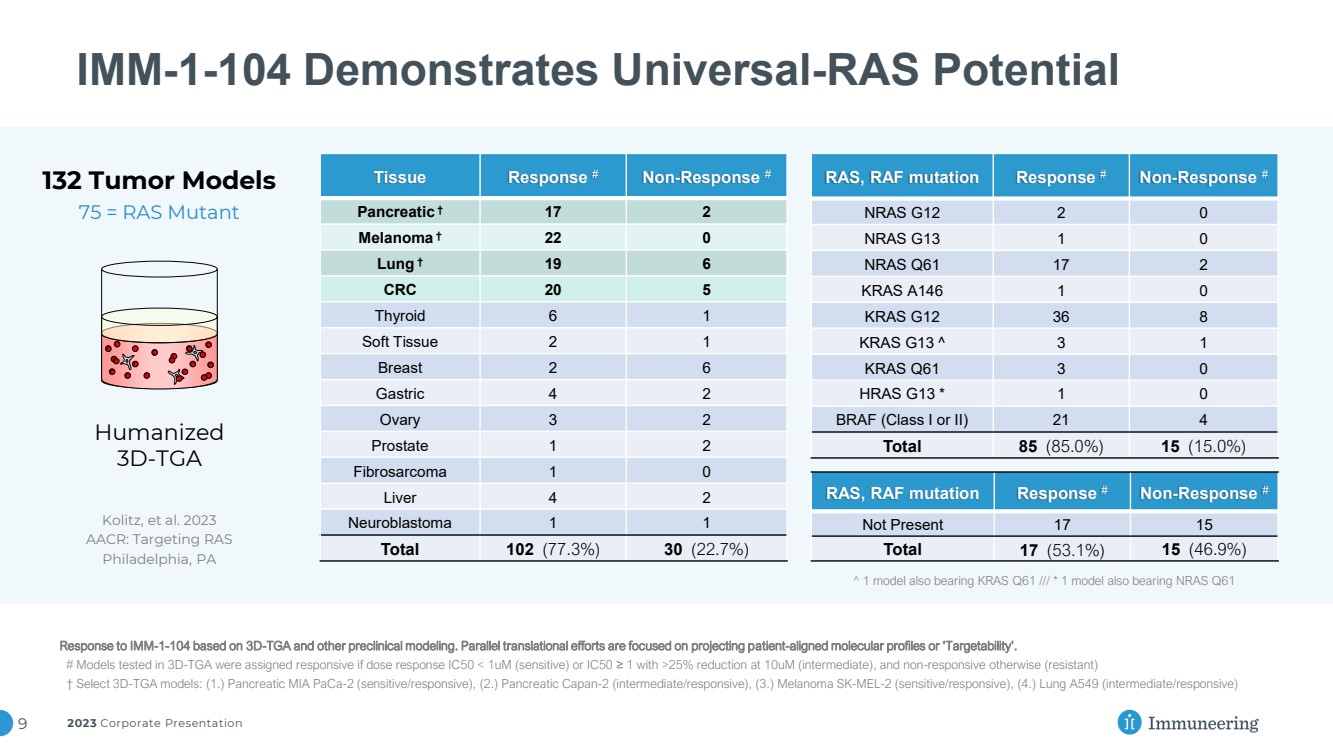1333x749 pixels.
Task: Click the Kolitz, et al. 2023 citation
Action: tap(159, 520)
